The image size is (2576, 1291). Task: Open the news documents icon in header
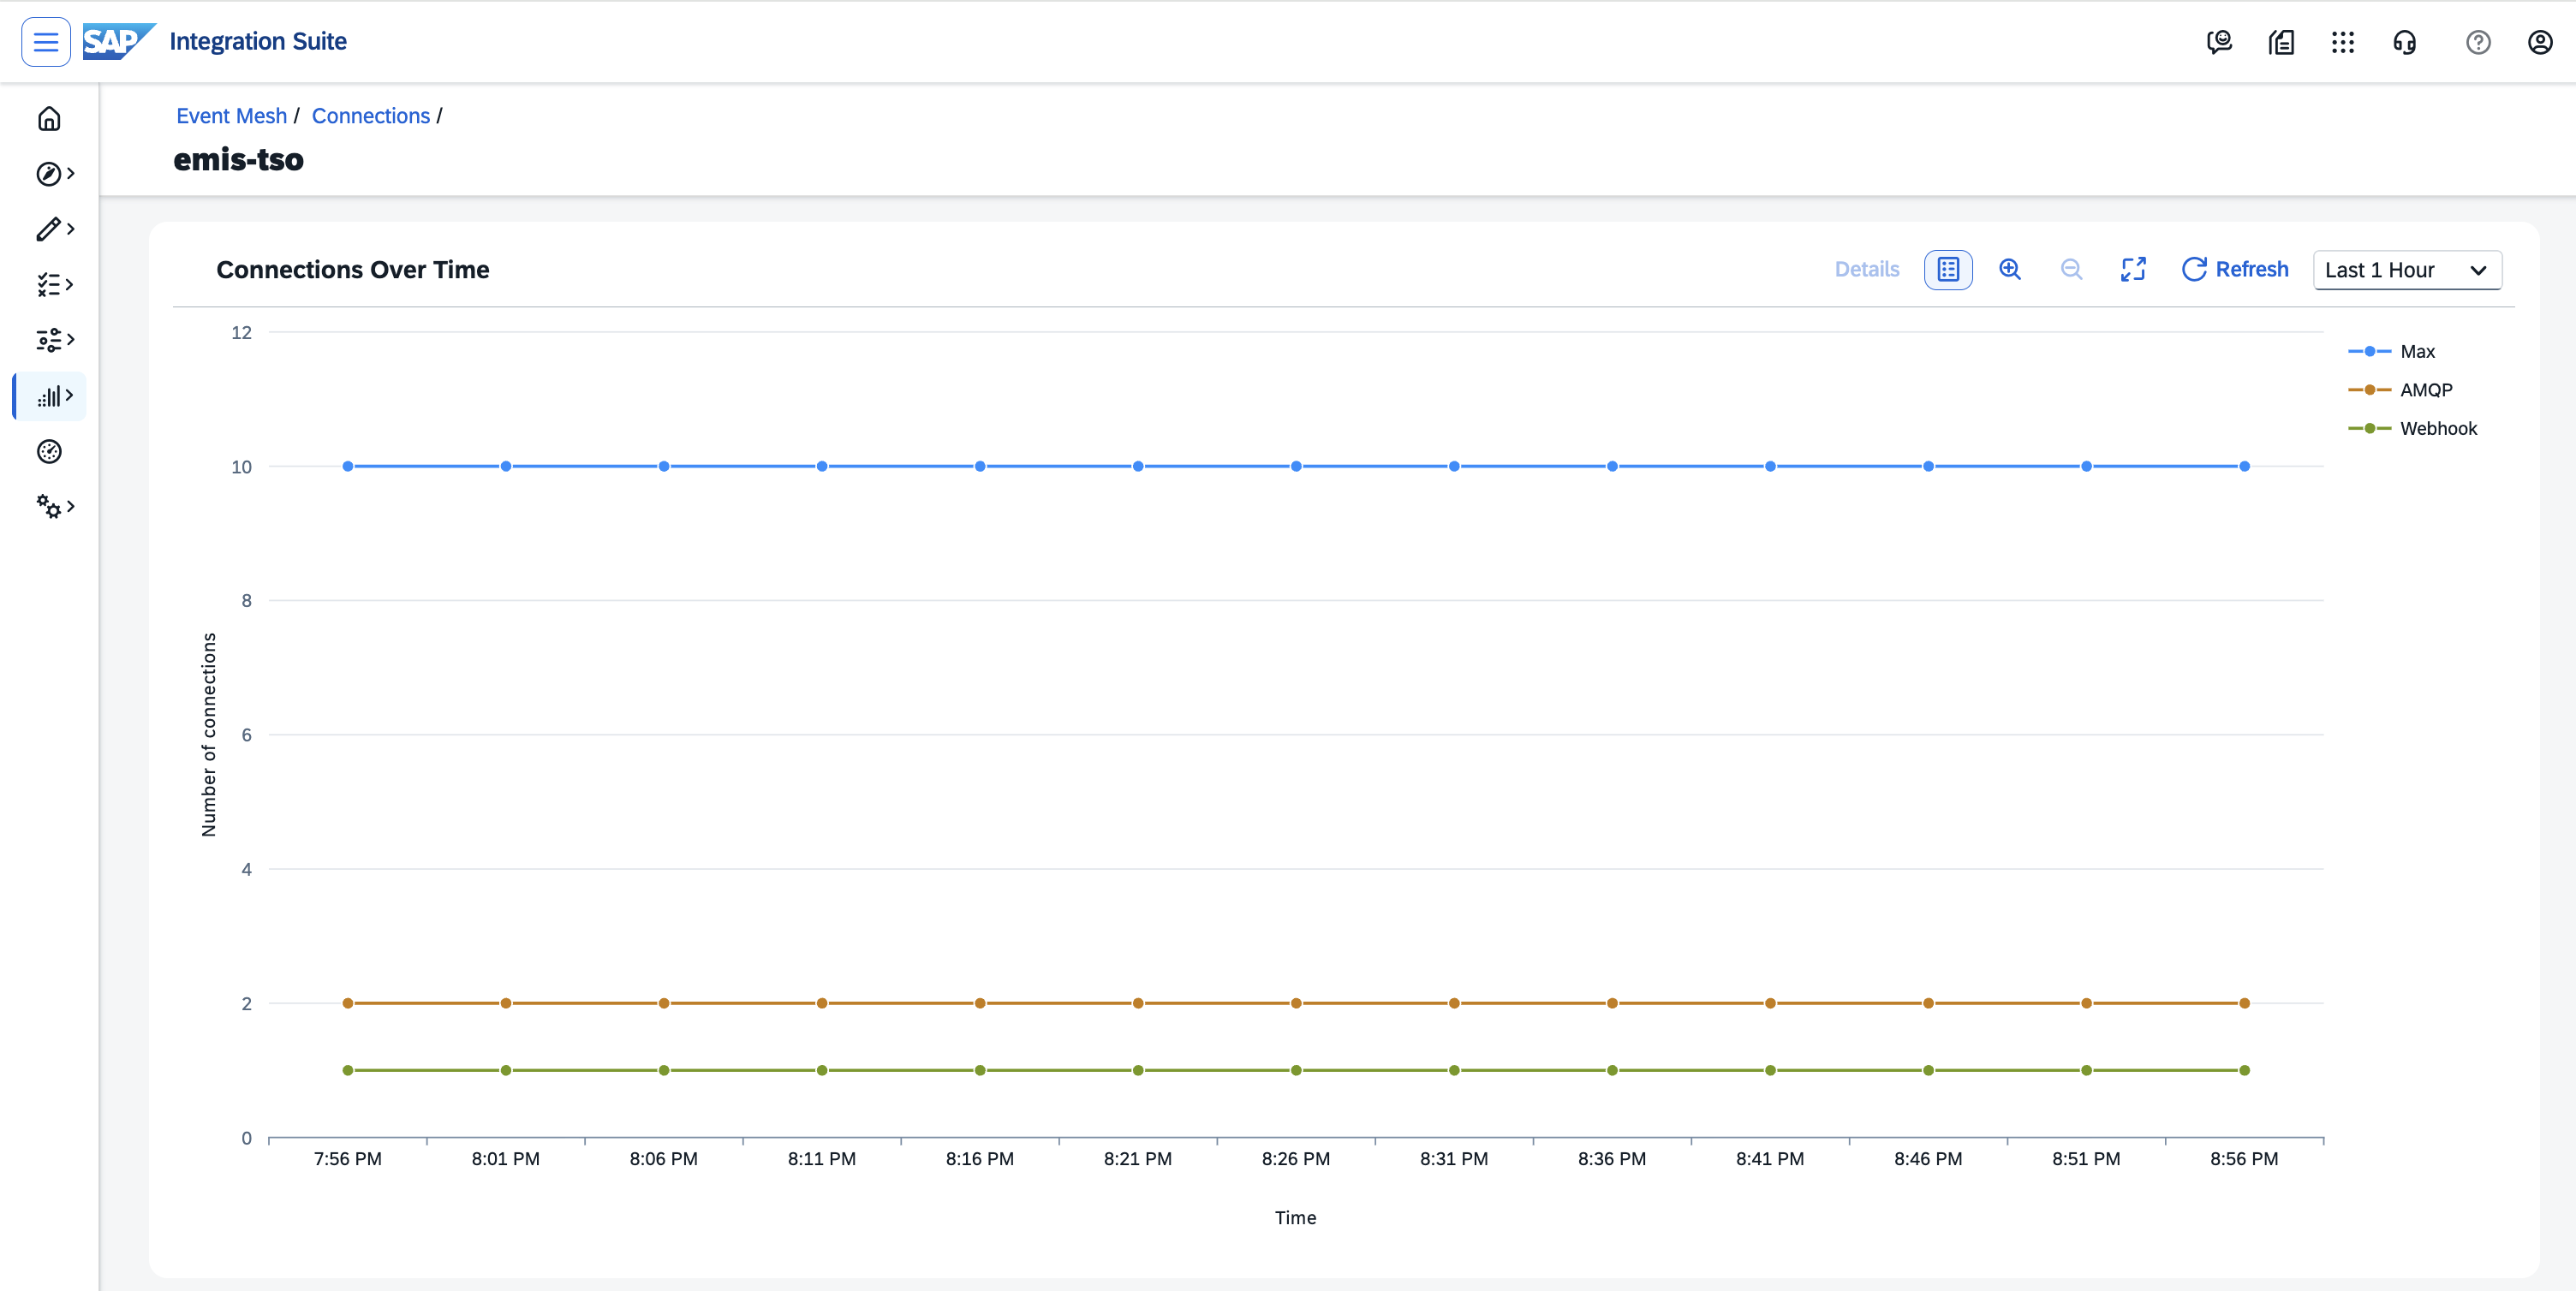click(2281, 42)
